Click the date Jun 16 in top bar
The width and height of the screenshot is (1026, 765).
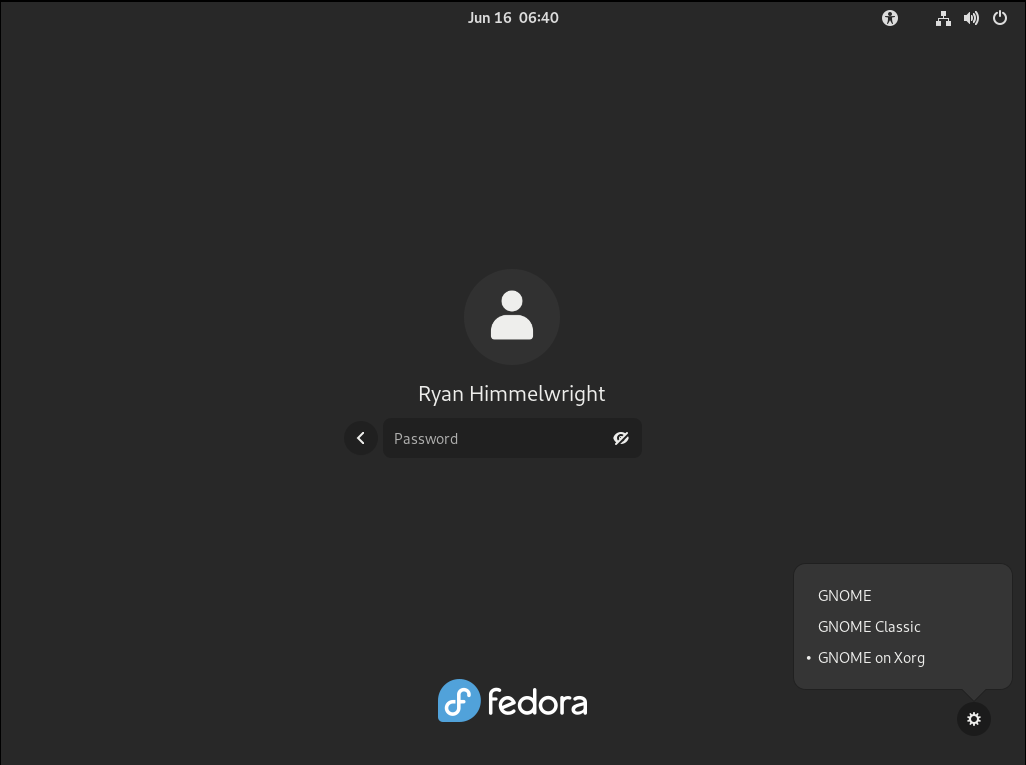489,18
